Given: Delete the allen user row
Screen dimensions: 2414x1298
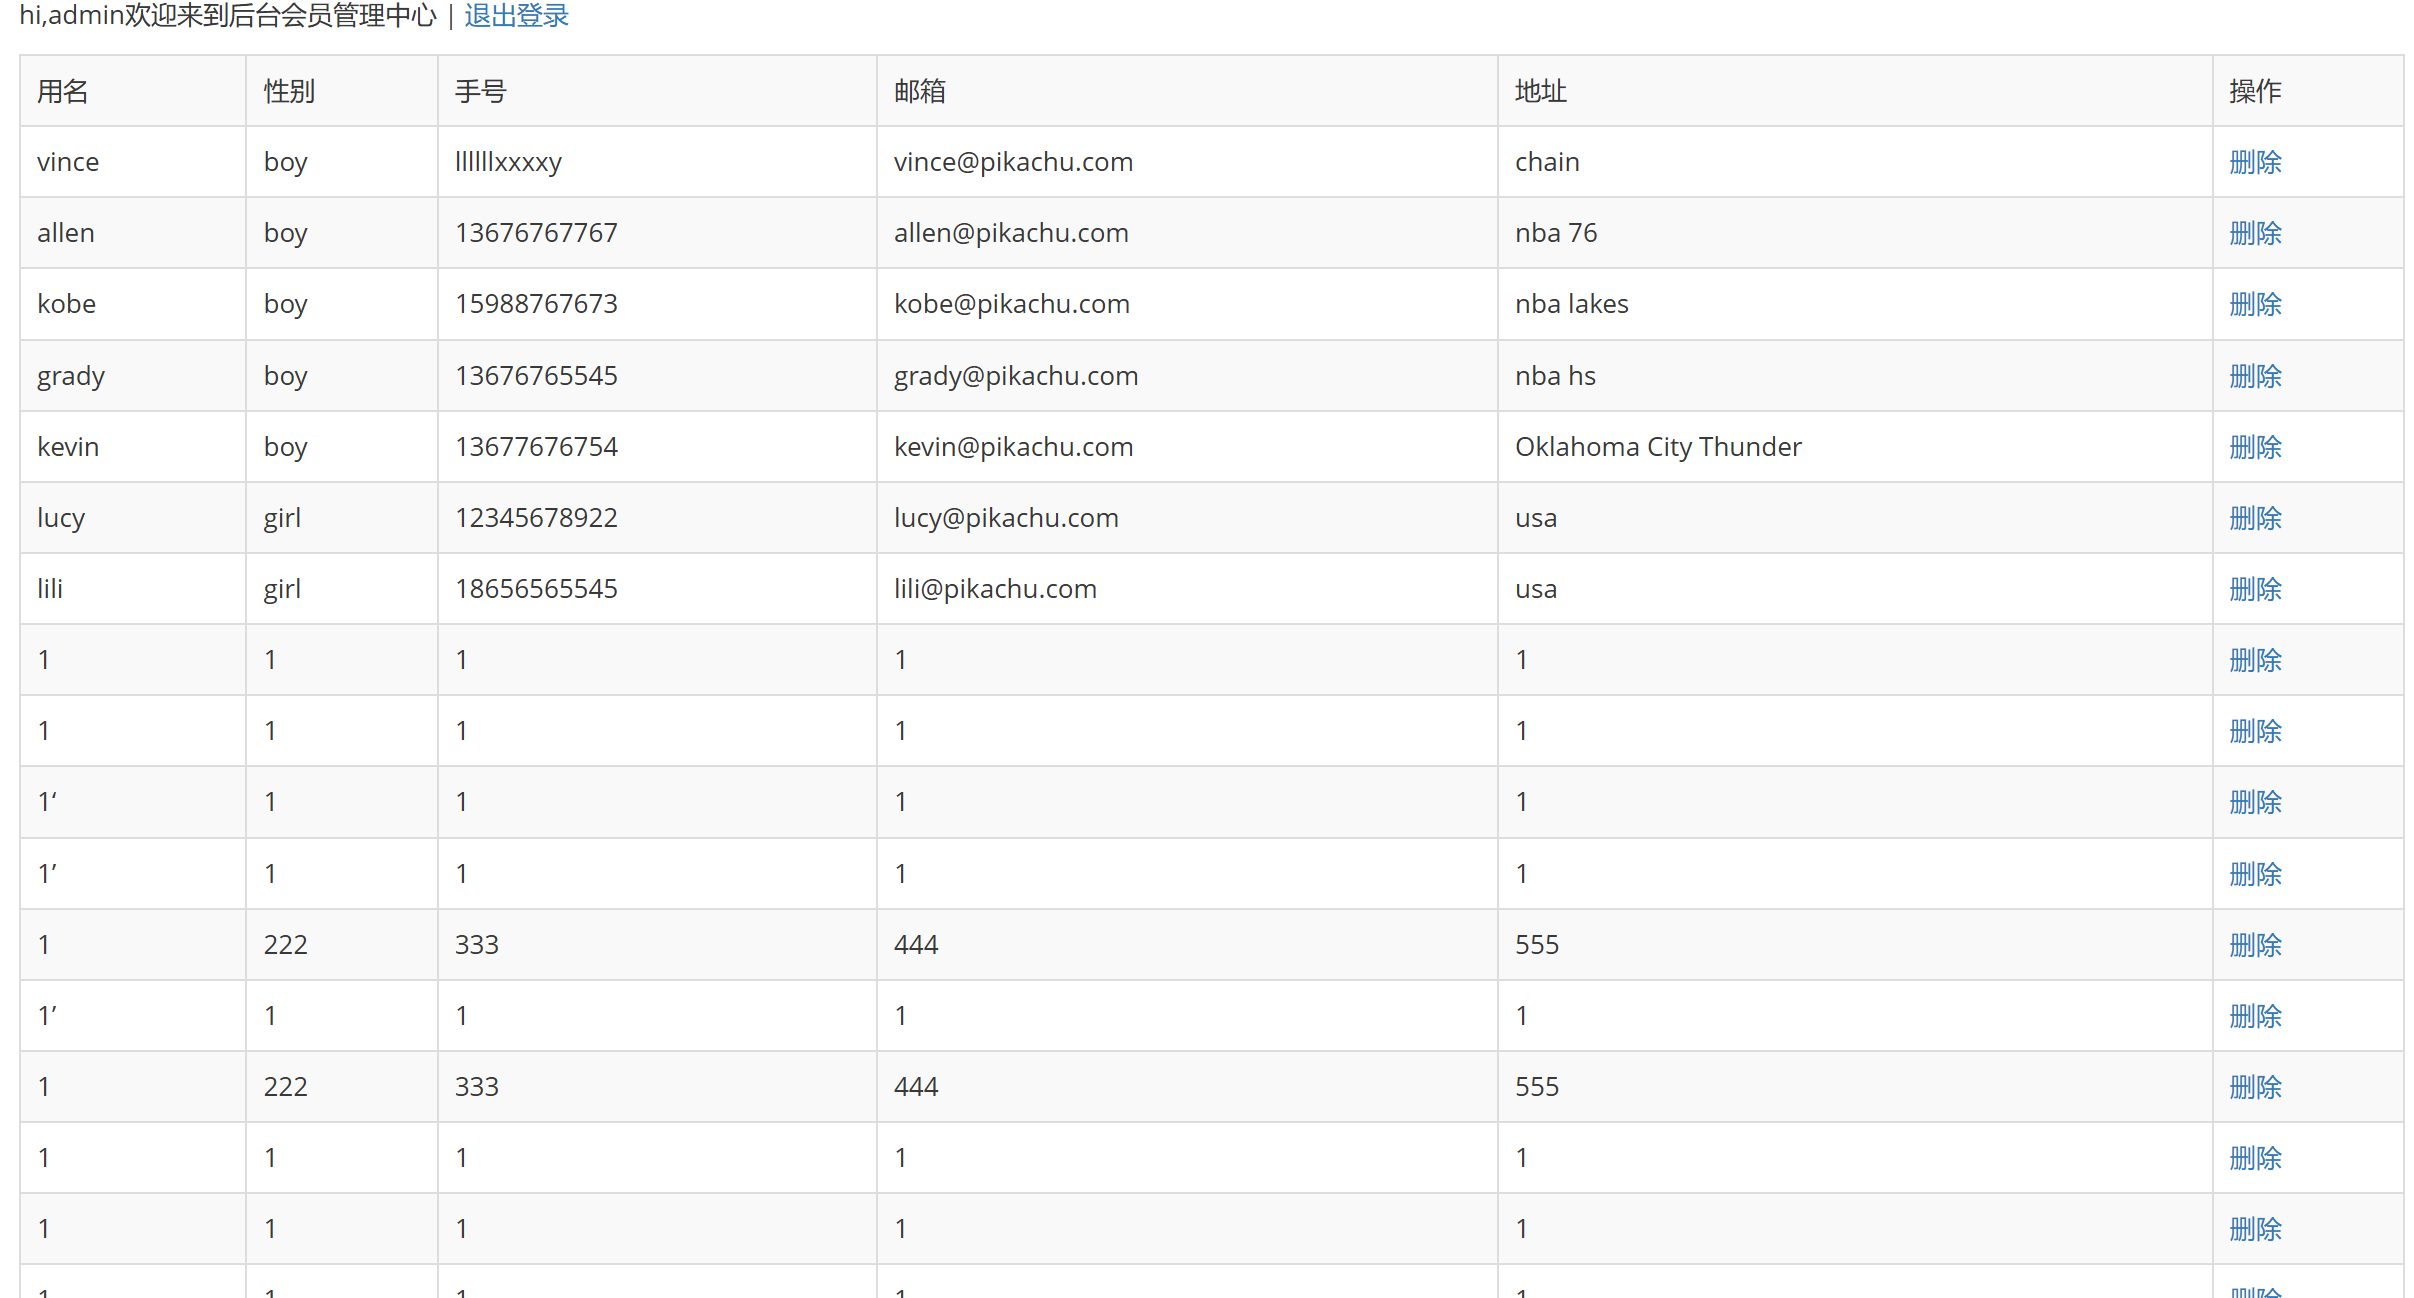Looking at the screenshot, I should pyautogui.click(x=2255, y=233).
